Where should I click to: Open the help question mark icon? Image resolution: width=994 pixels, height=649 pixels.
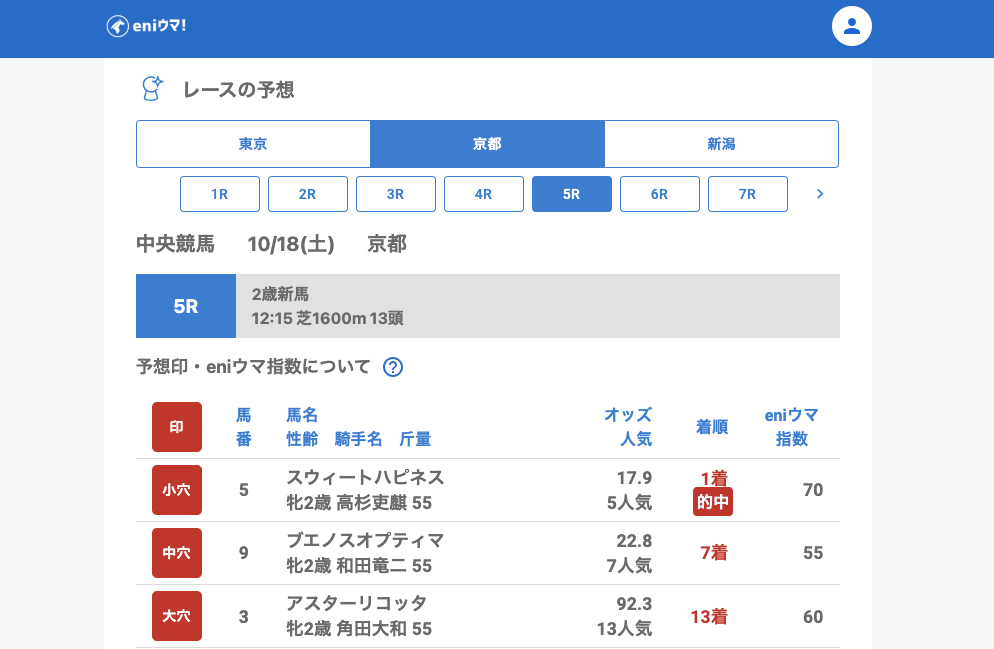[393, 367]
